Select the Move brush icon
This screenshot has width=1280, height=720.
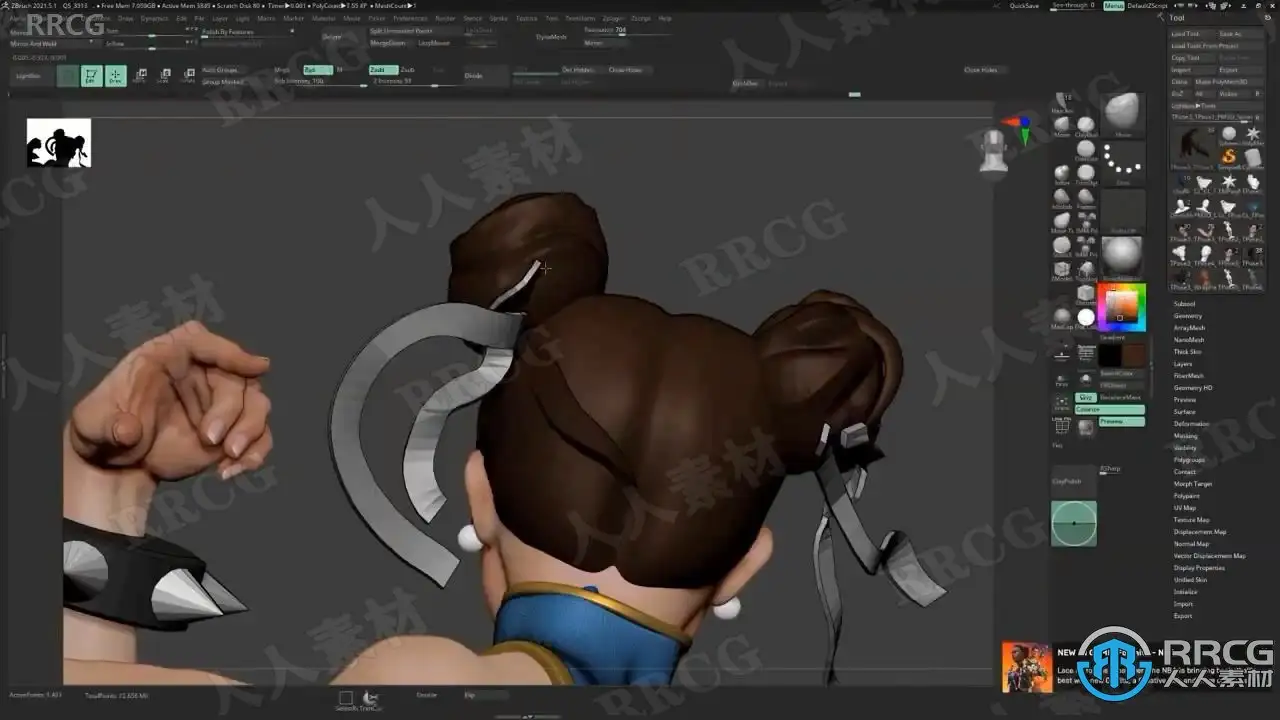[x=1062, y=125]
